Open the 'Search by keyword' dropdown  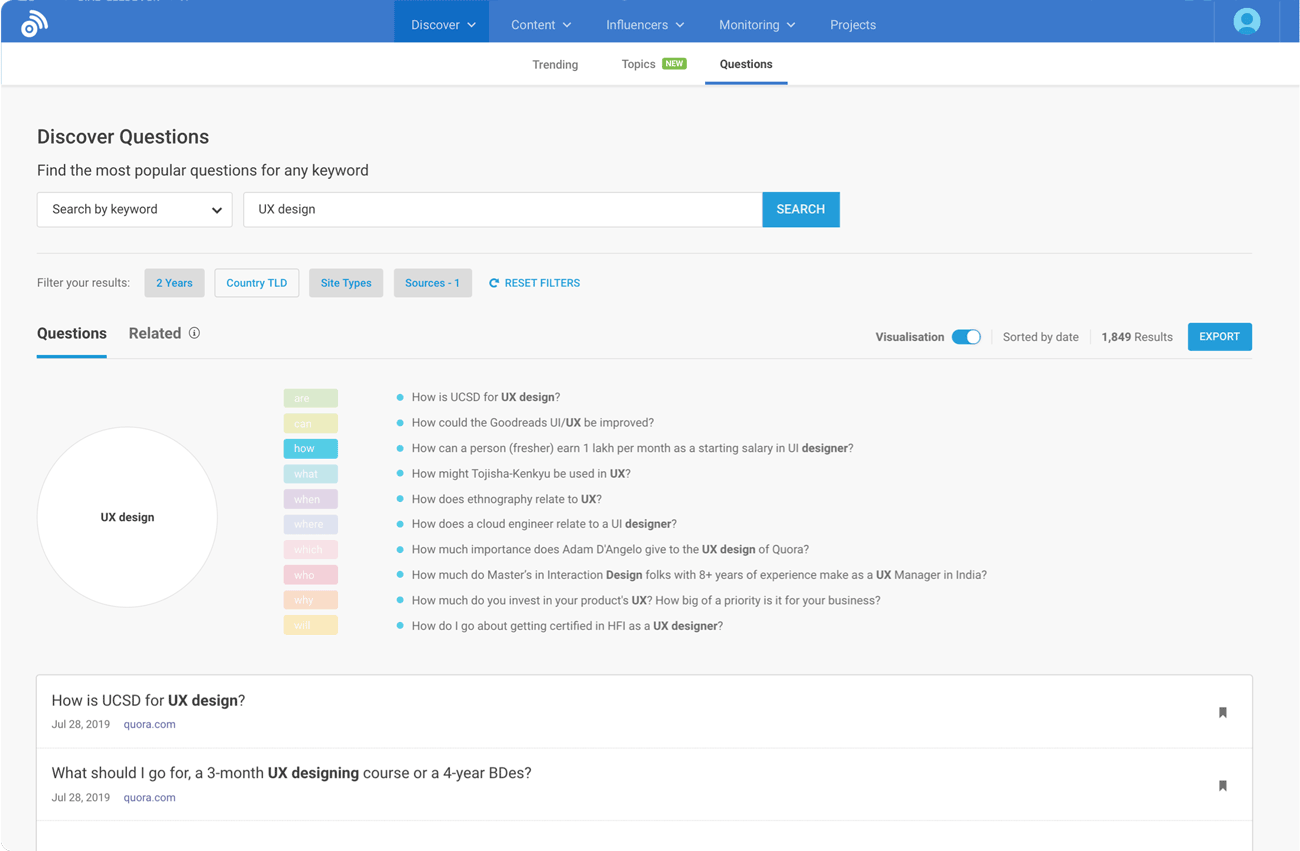pos(135,210)
